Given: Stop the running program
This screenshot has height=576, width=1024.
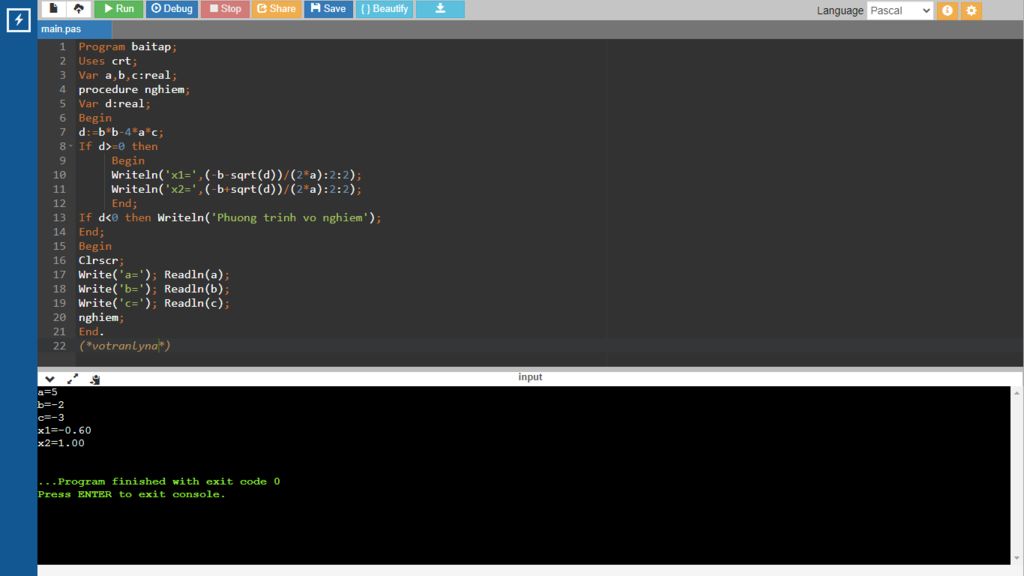Looking at the screenshot, I should 225,9.
